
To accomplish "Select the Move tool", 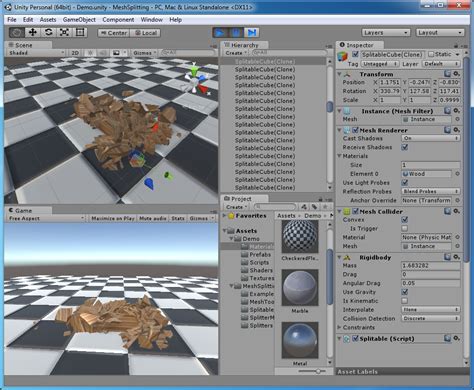I will (x=32, y=32).
